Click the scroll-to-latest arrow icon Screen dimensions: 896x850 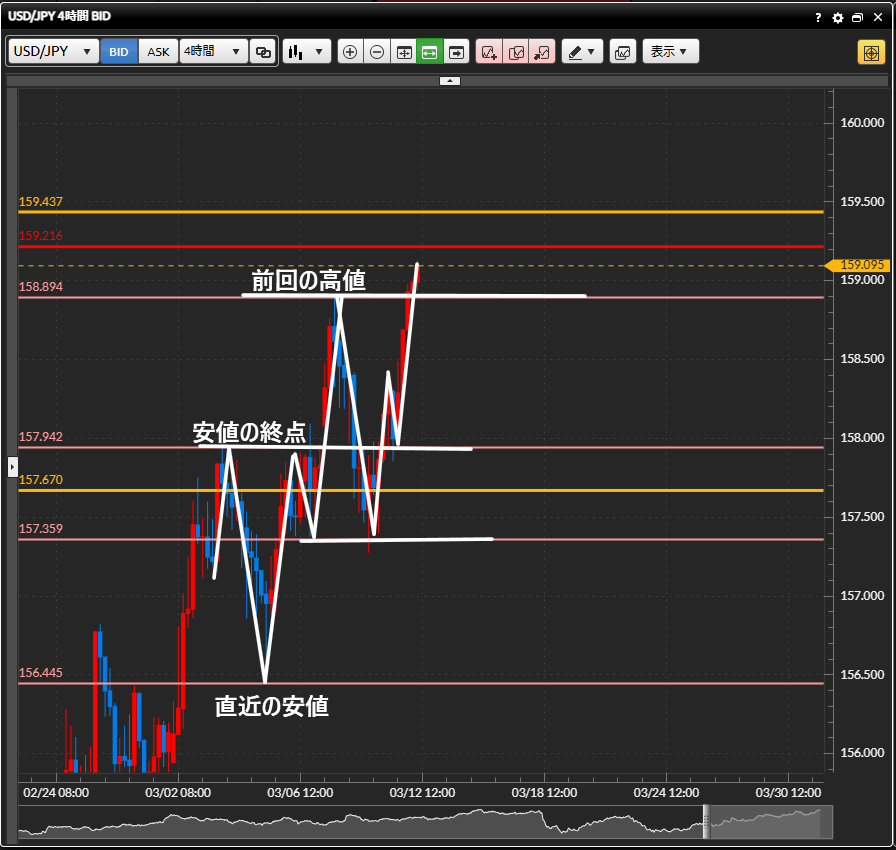tap(456, 52)
